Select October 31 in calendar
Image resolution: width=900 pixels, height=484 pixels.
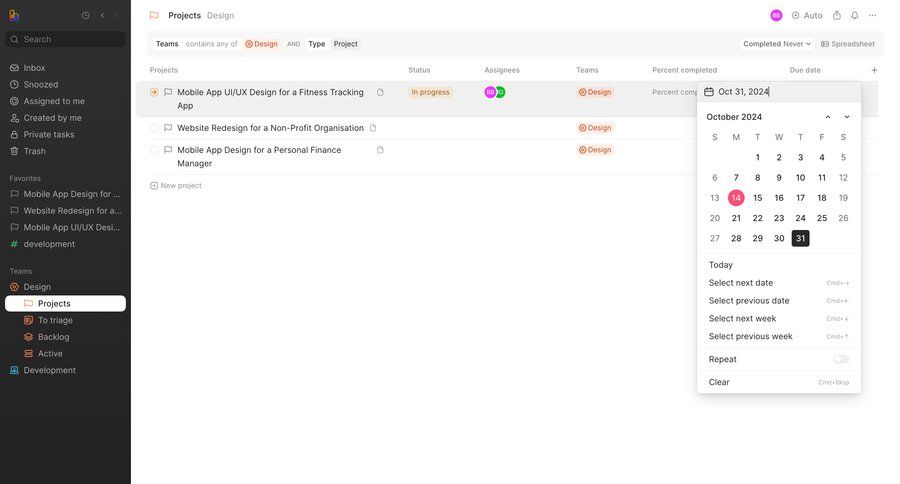tap(800, 238)
